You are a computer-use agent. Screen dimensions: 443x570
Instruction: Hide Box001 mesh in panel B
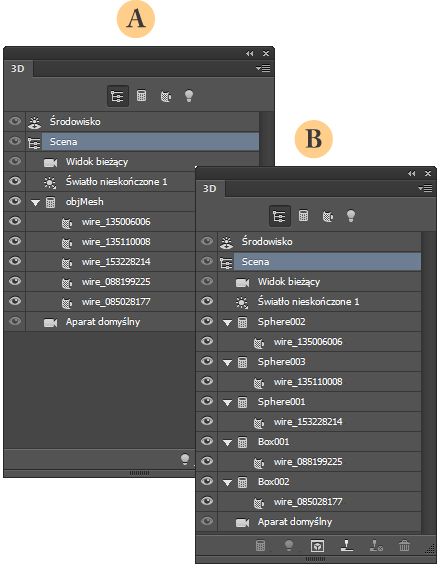(207, 441)
